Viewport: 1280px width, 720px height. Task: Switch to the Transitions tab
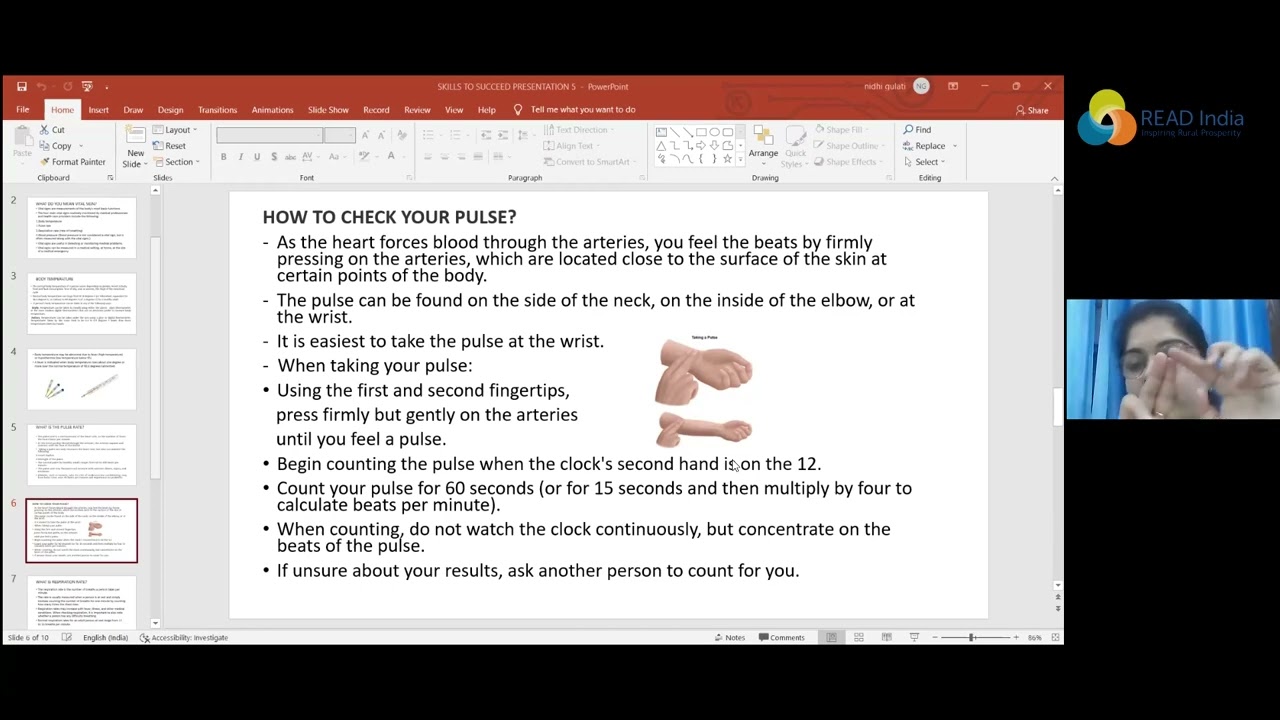point(217,110)
